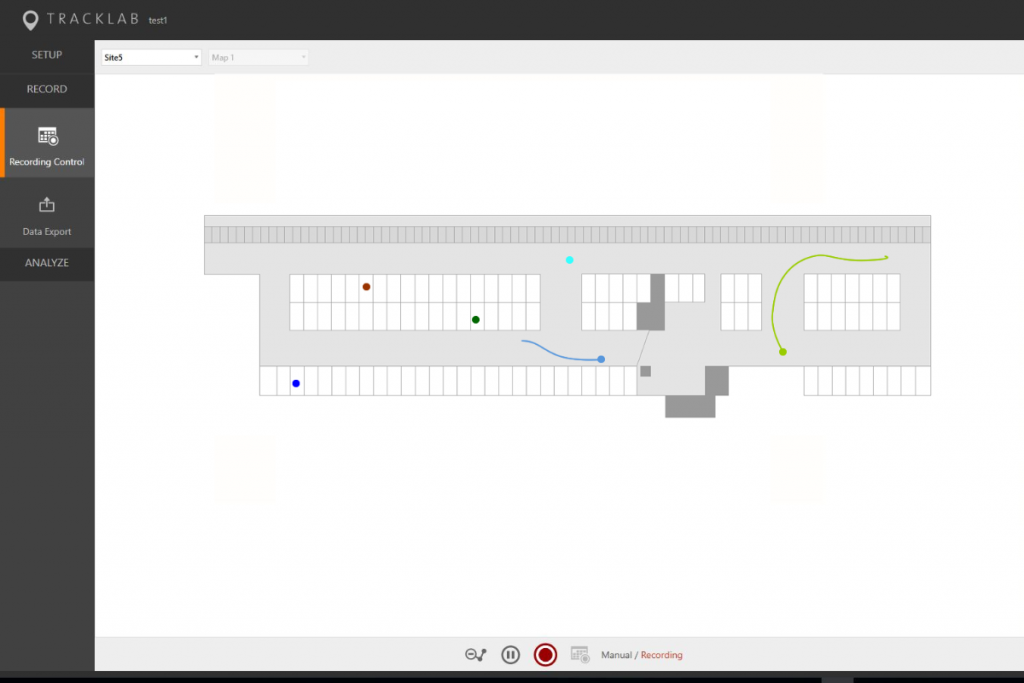Select the RECORD section header
This screenshot has width=1024, height=683.
47,89
